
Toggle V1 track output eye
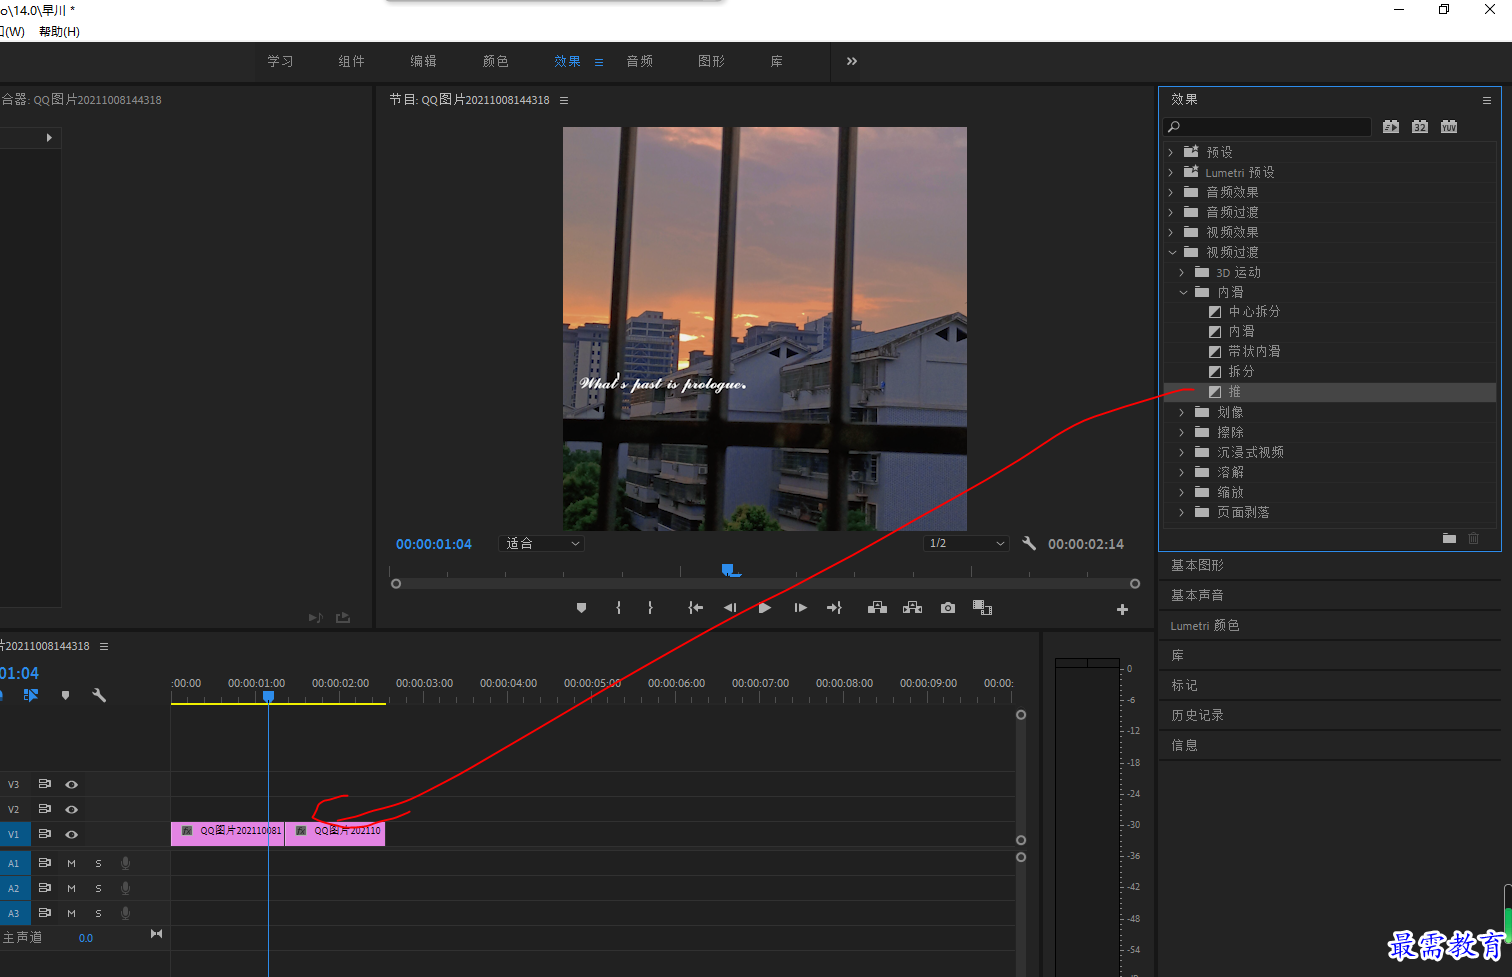point(71,834)
